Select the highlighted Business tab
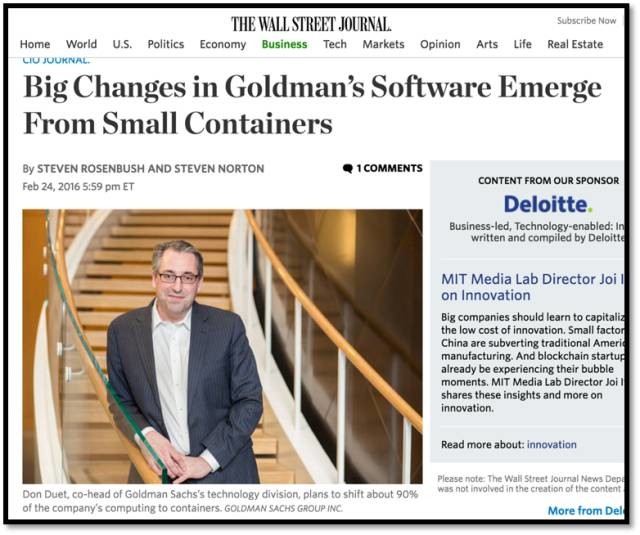Screen dimensions: 640x535 pyautogui.click(x=284, y=44)
